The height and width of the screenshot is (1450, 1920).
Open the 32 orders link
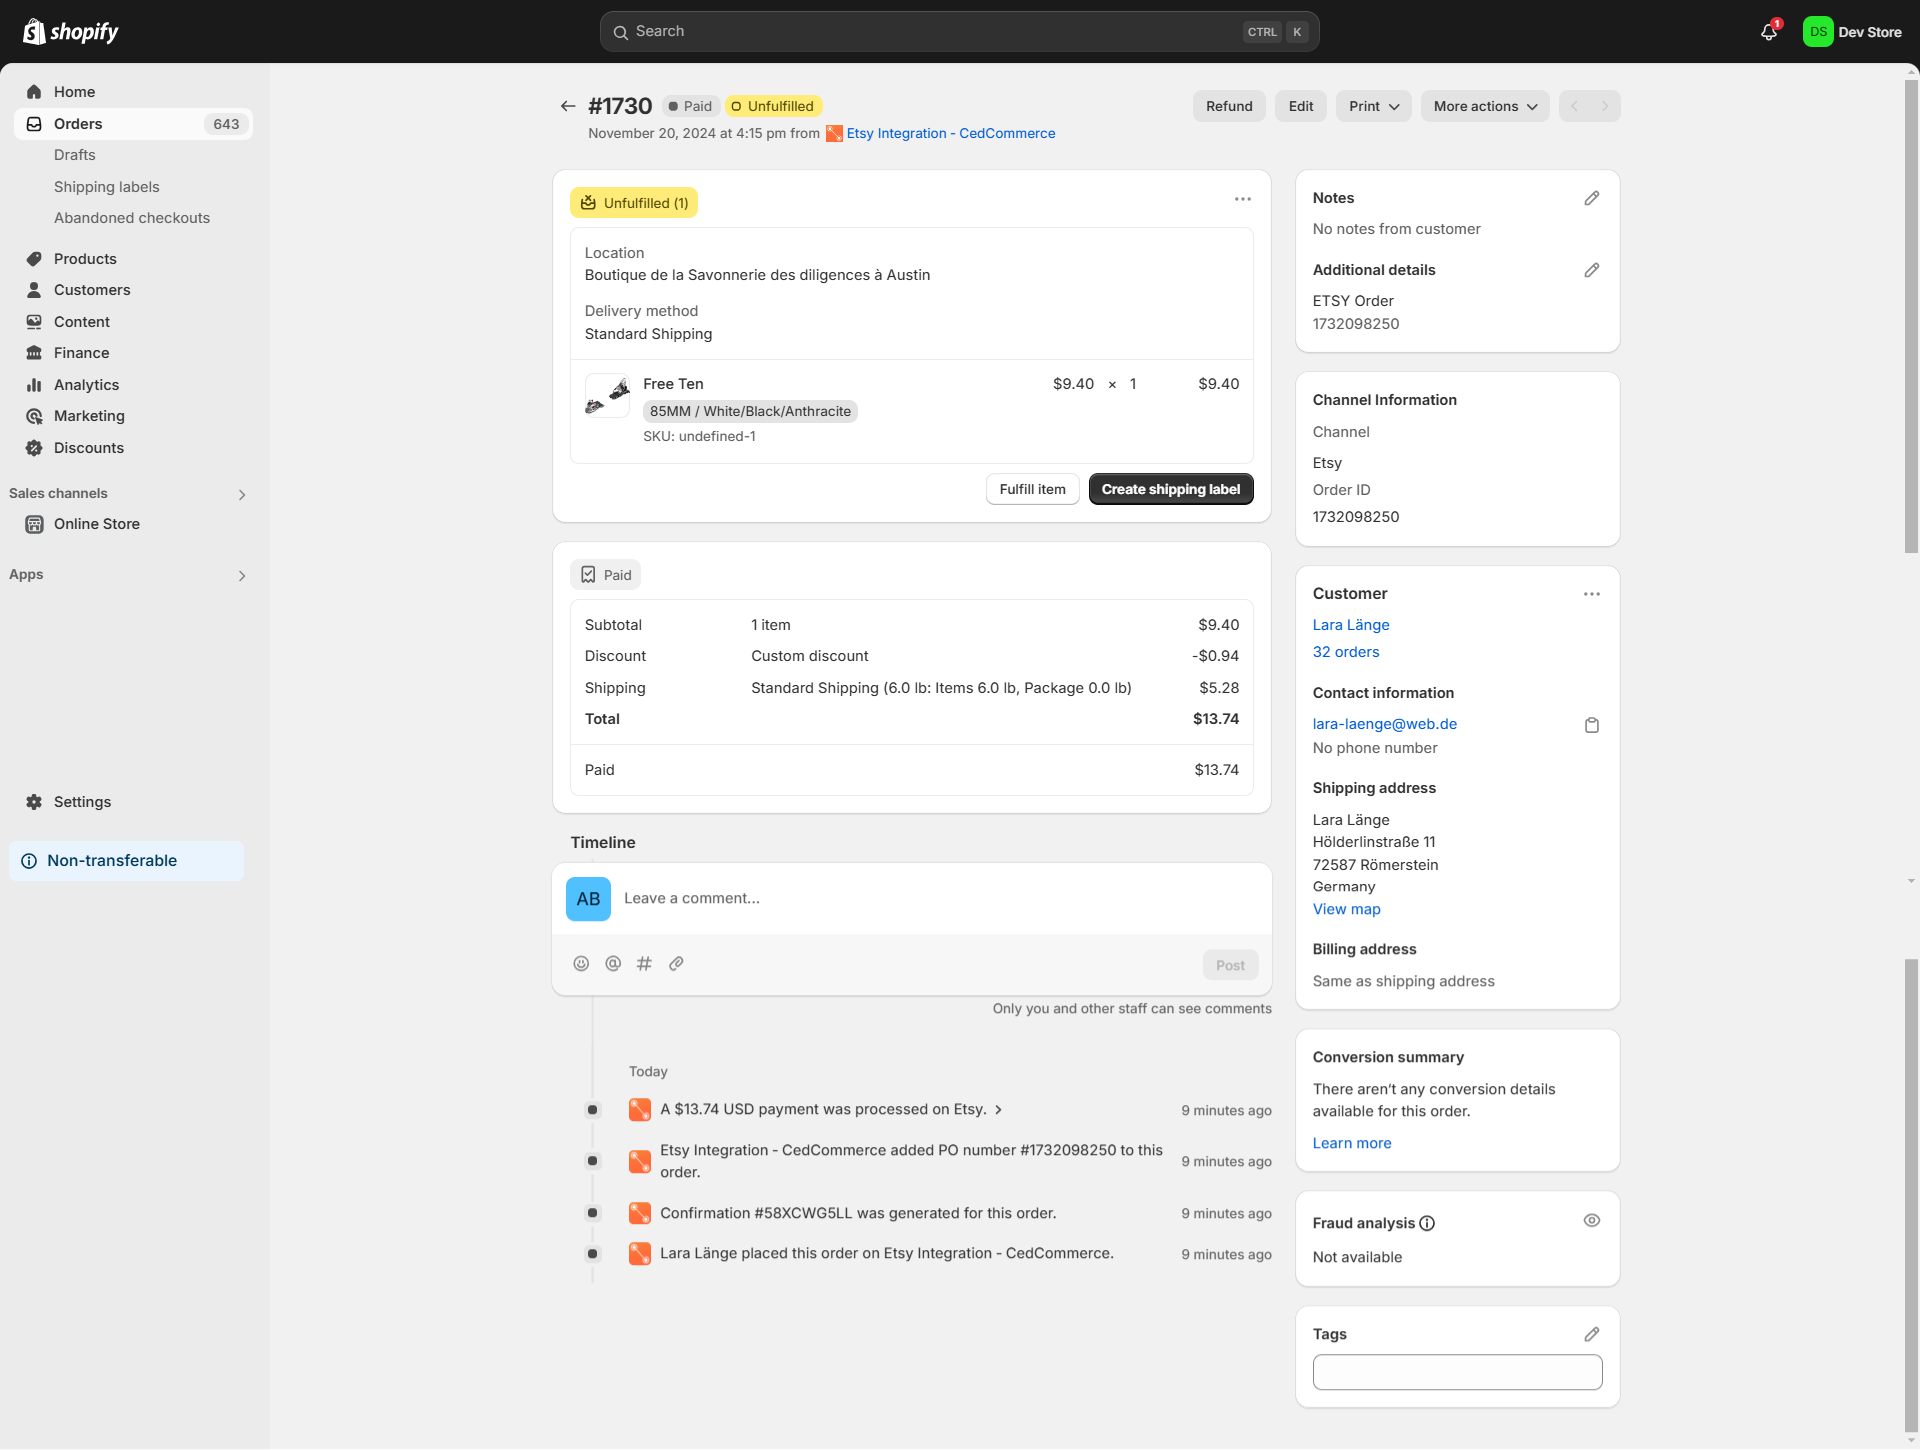1346,652
